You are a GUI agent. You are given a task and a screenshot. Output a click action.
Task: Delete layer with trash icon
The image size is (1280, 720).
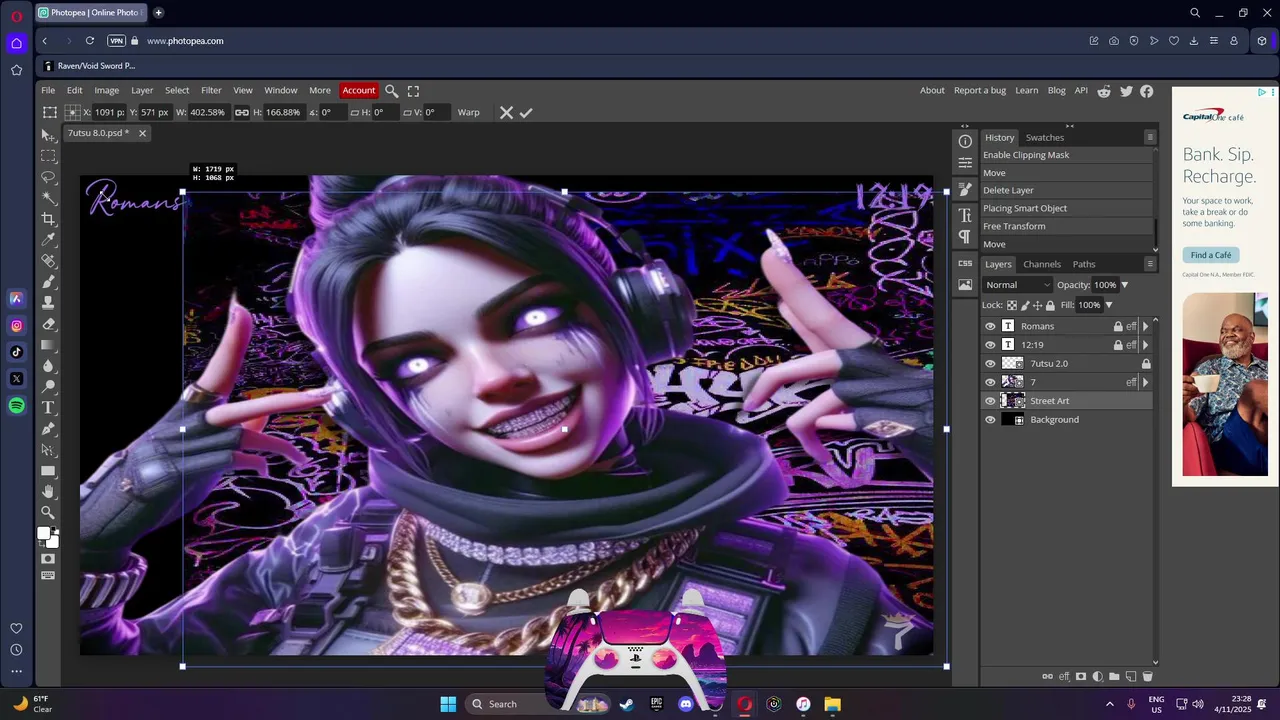click(x=1147, y=677)
